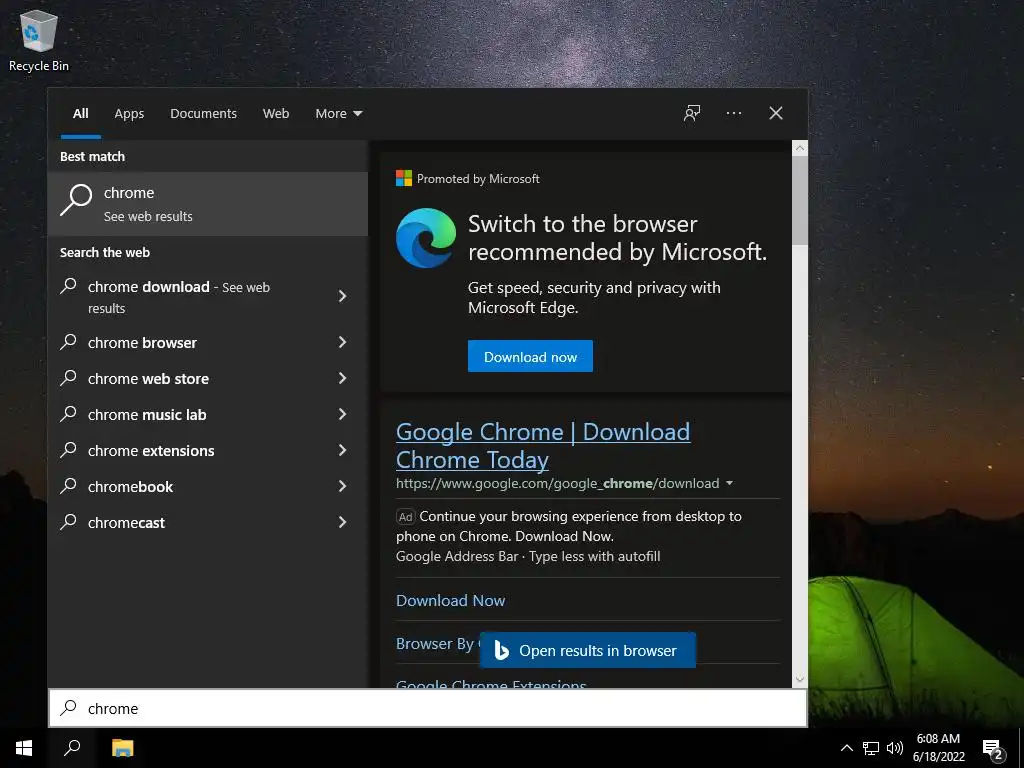Switch to the Web tab
Image resolution: width=1024 pixels, height=768 pixels.
276,114
